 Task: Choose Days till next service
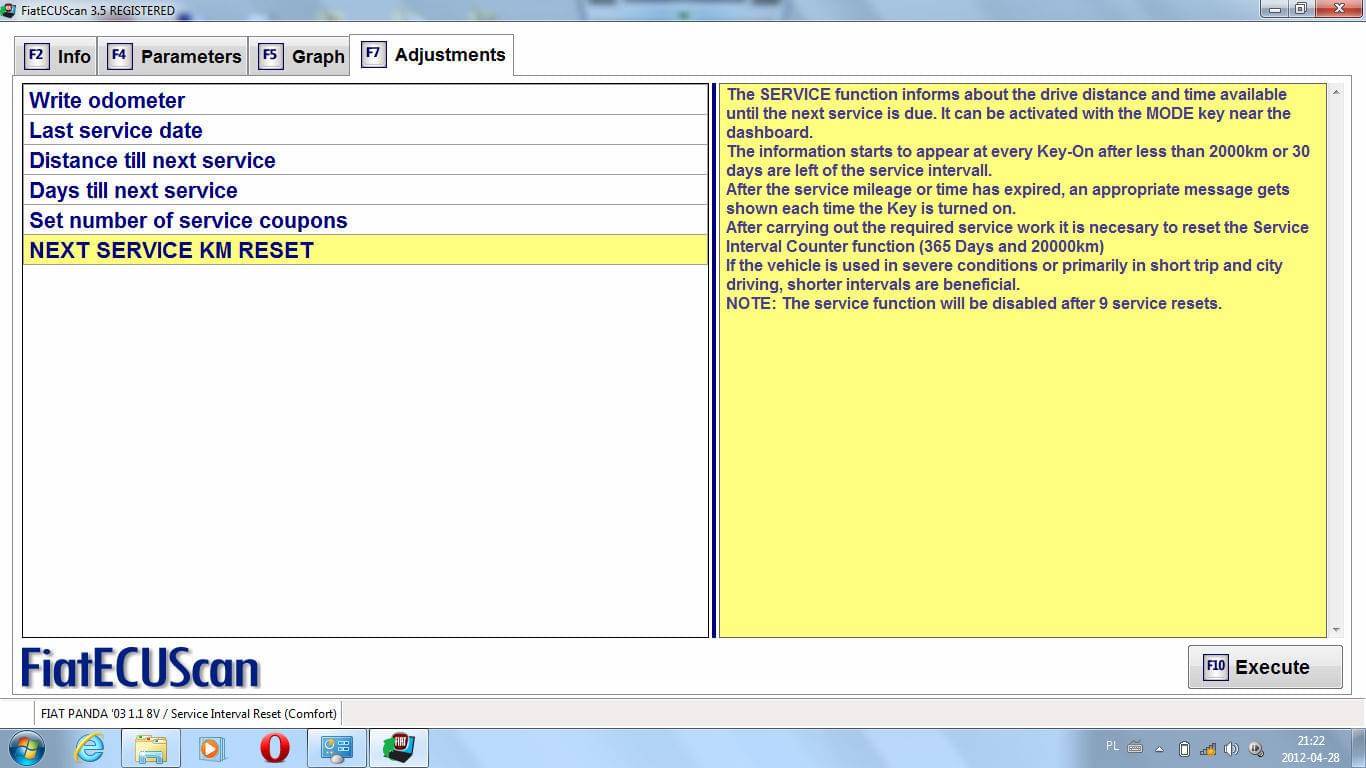(x=365, y=190)
